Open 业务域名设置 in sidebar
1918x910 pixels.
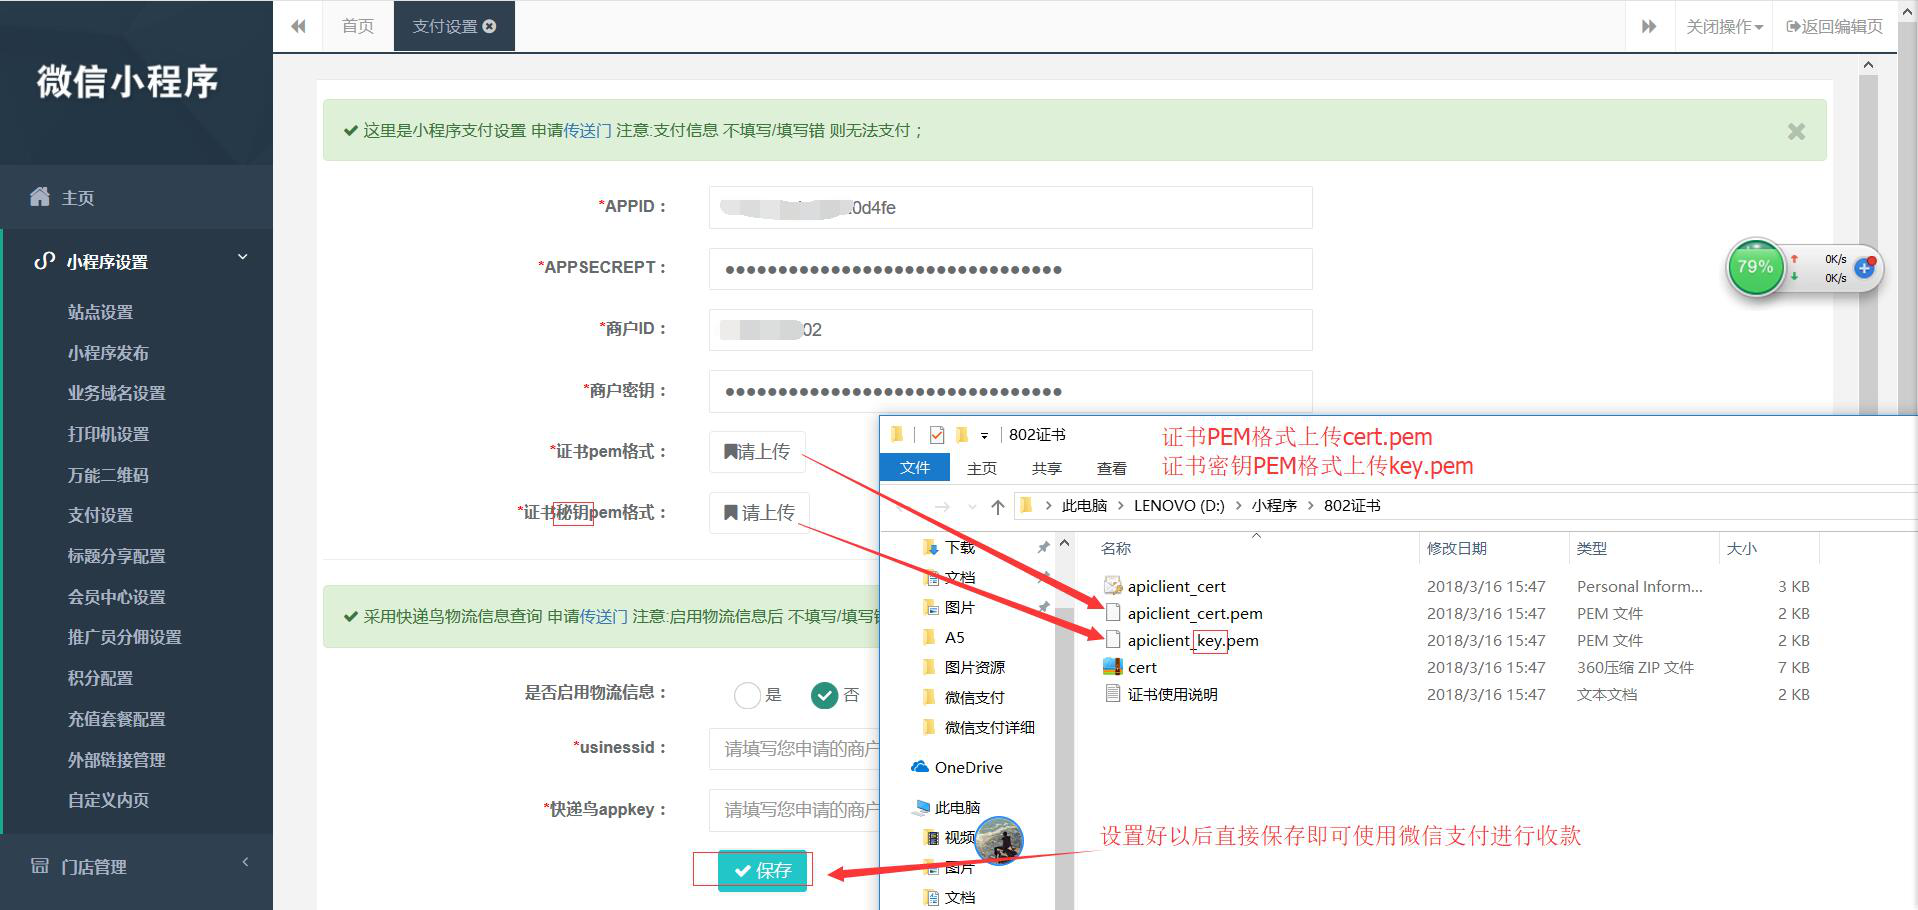(x=116, y=393)
